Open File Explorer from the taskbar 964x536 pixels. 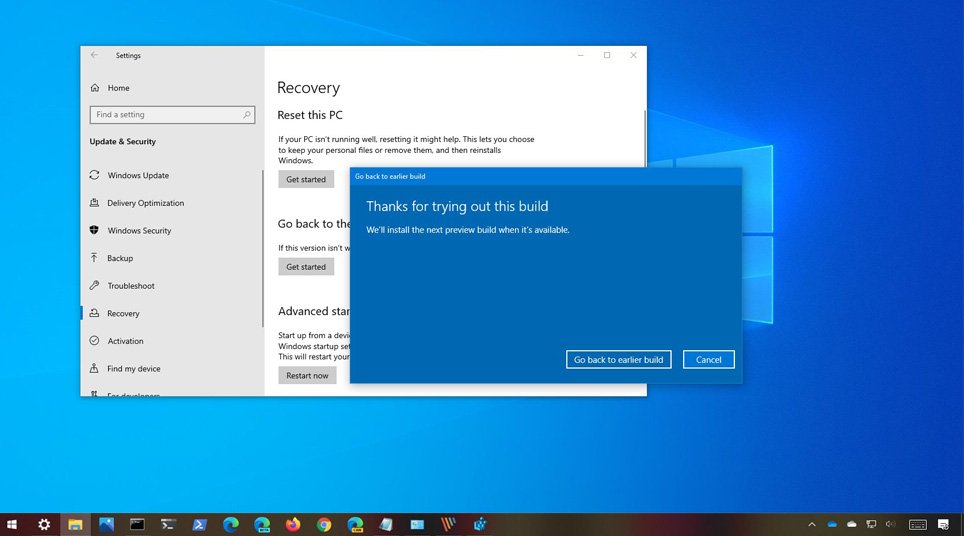click(75, 524)
